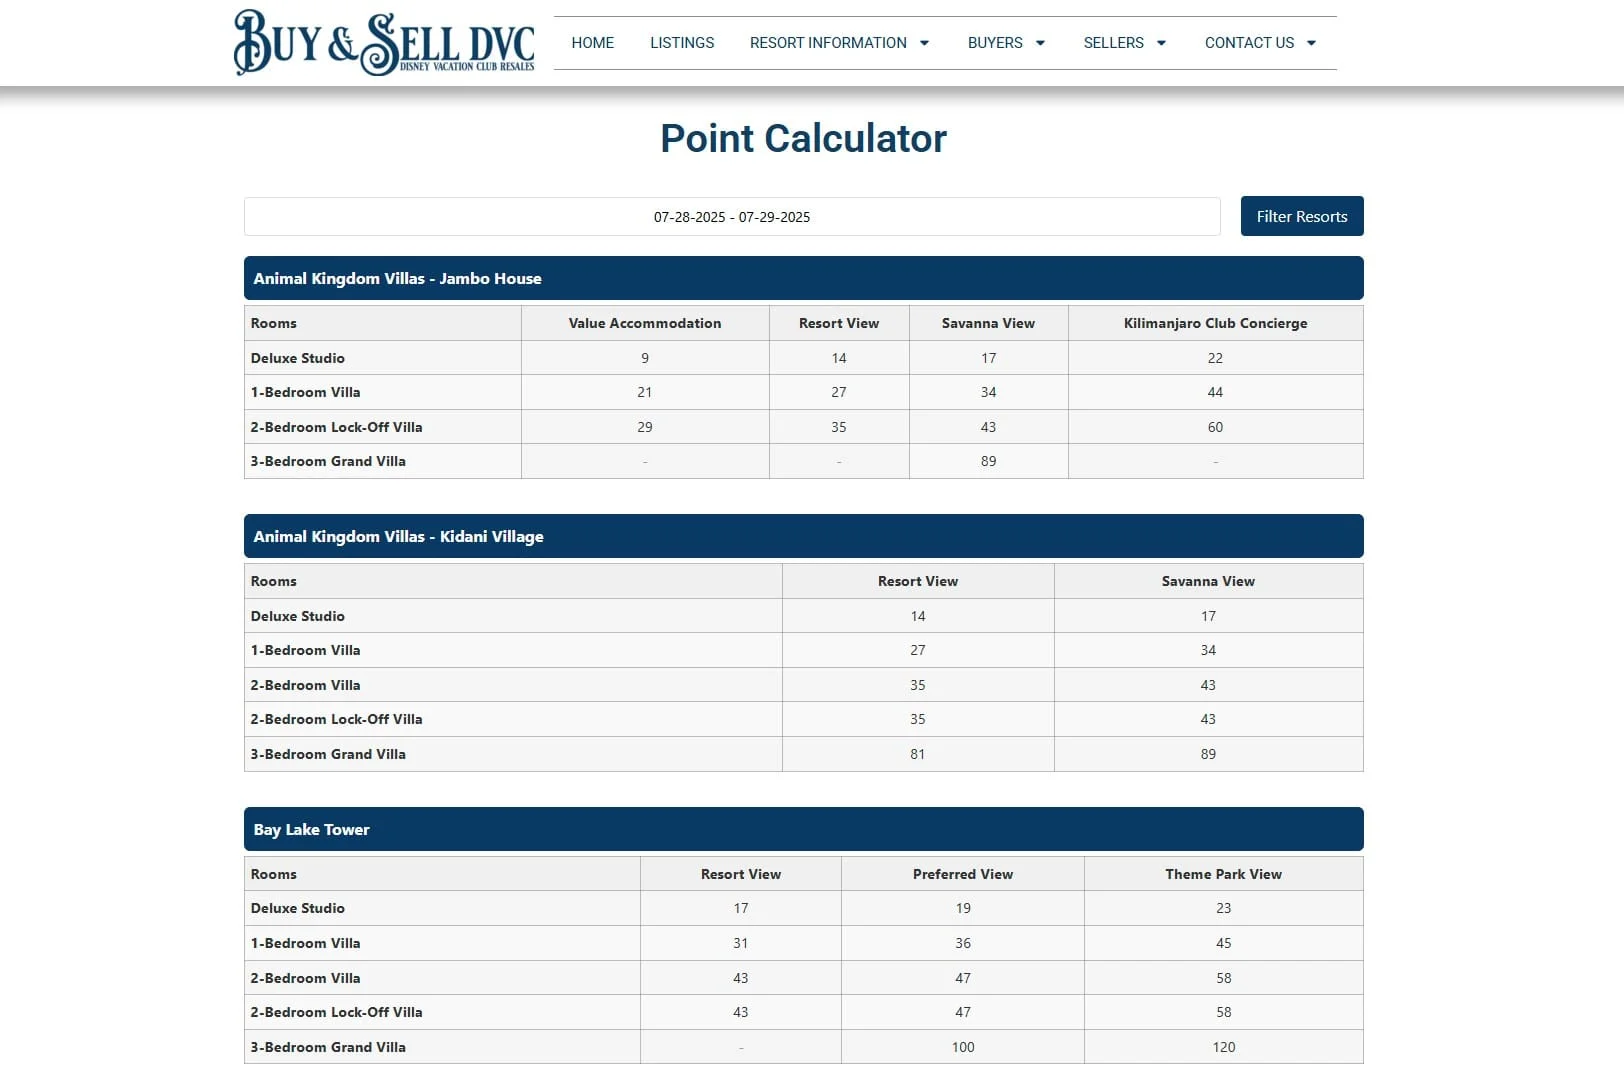Click Jambo House Savanna View column header
This screenshot has width=1624, height=1074.
tap(988, 323)
